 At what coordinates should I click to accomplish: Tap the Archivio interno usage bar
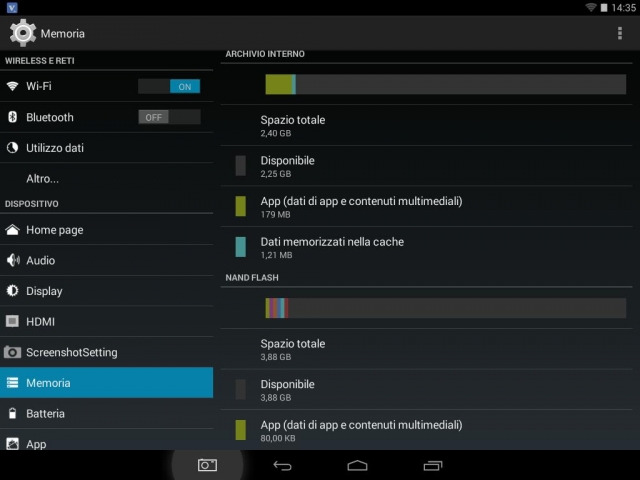(x=446, y=84)
